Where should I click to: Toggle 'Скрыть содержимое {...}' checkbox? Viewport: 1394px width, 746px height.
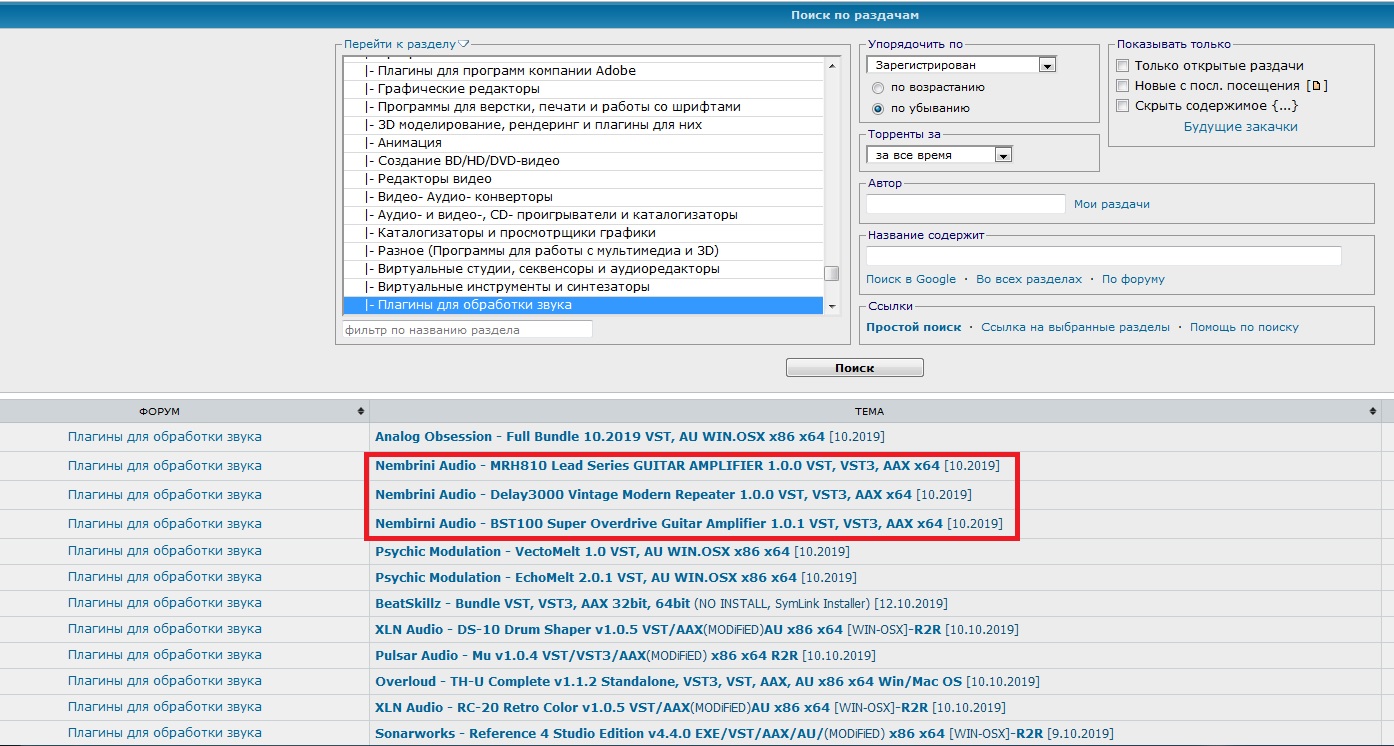coord(1123,106)
